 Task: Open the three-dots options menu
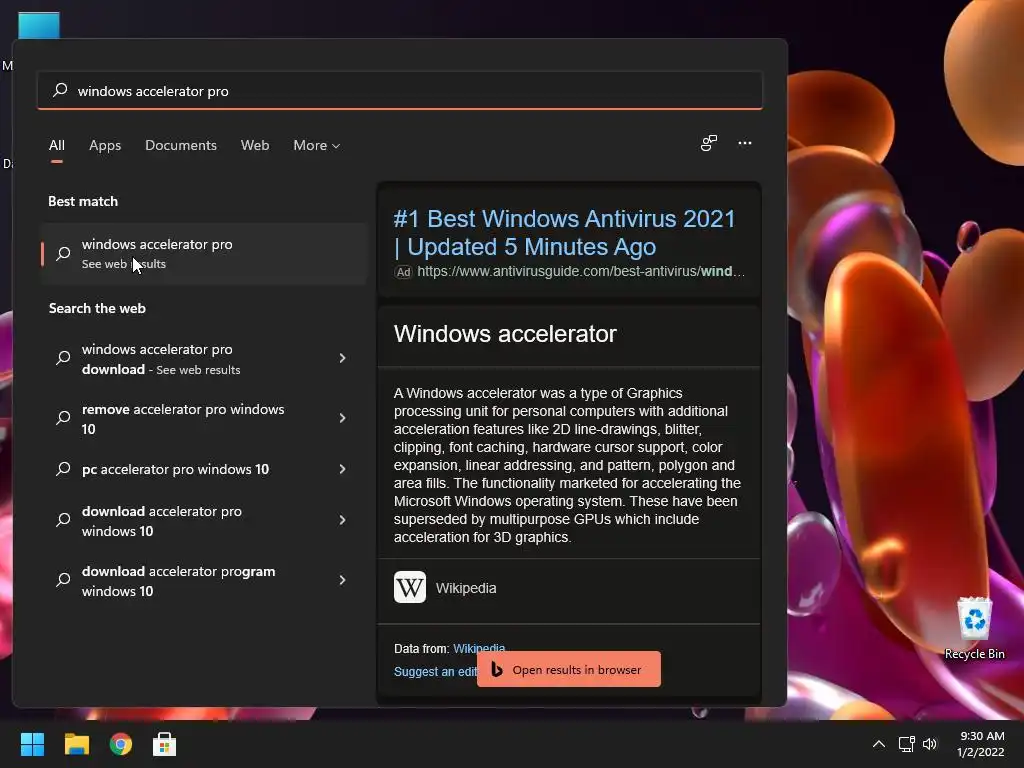click(744, 143)
